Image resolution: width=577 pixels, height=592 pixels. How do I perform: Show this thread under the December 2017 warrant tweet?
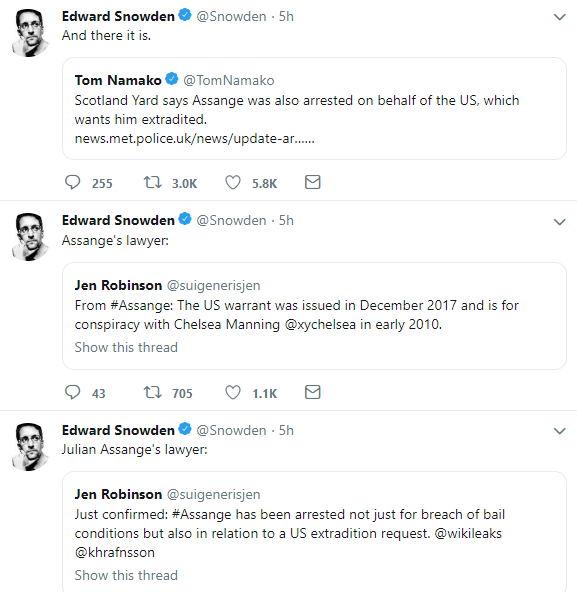[126, 347]
